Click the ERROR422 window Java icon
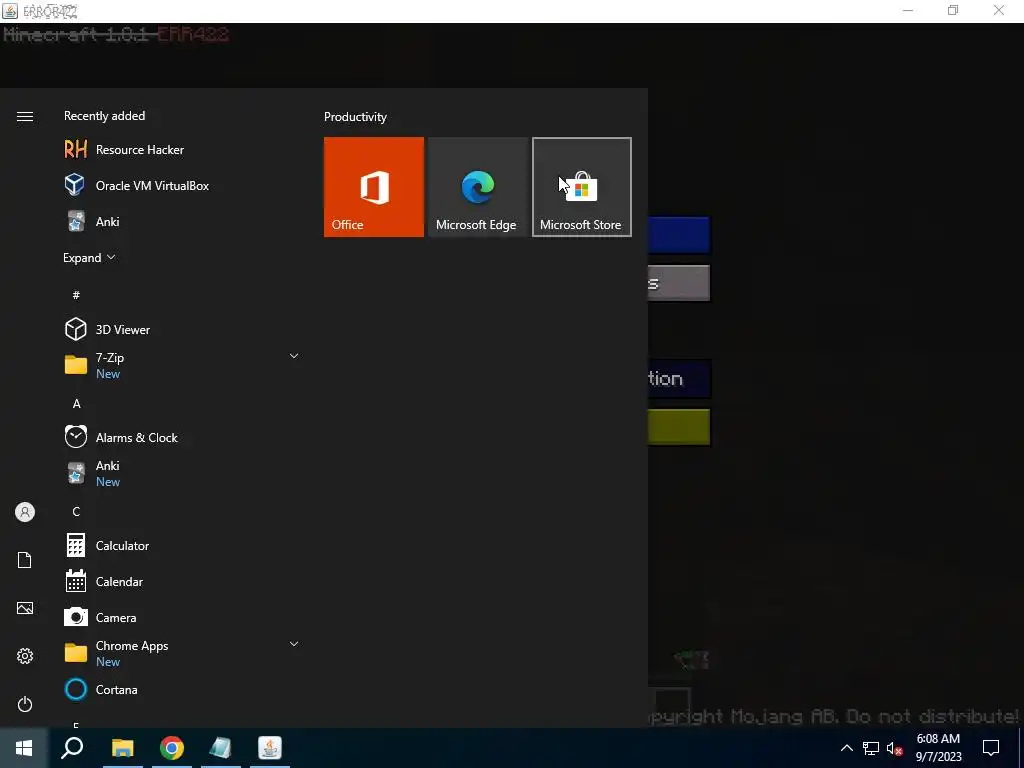Screen dimensions: 1024x768 pos(10,10)
